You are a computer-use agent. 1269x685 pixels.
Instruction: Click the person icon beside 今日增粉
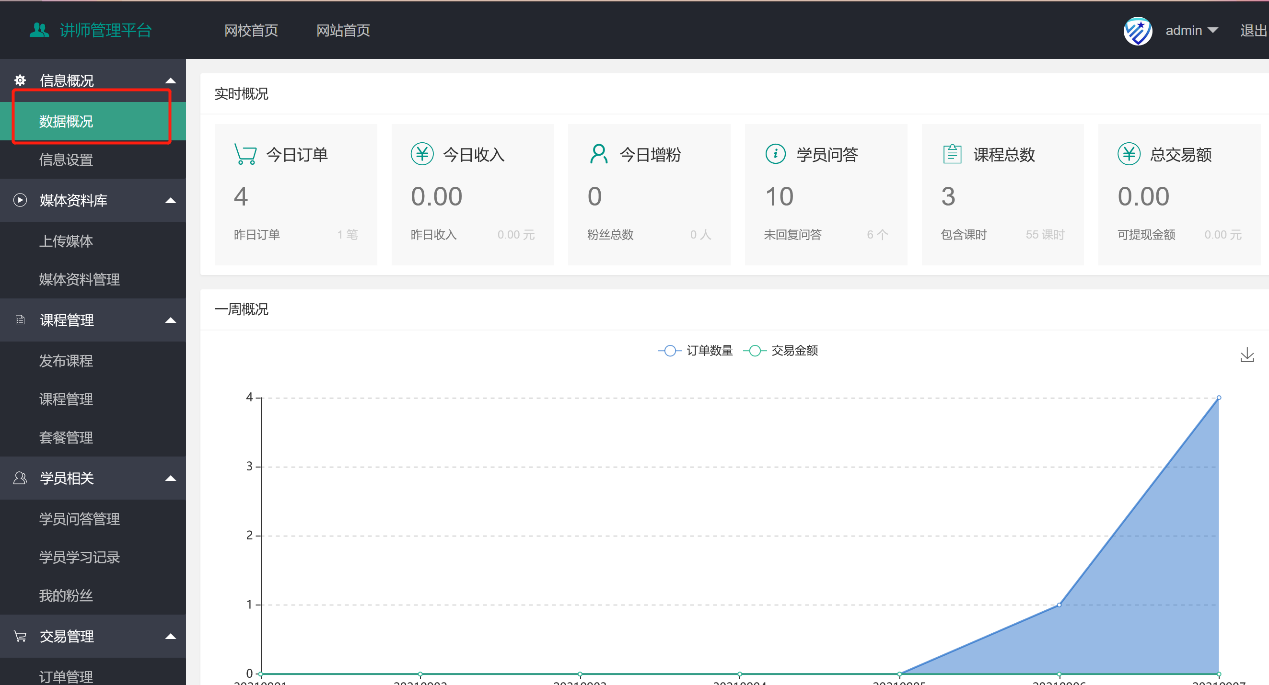tap(599, 154)
